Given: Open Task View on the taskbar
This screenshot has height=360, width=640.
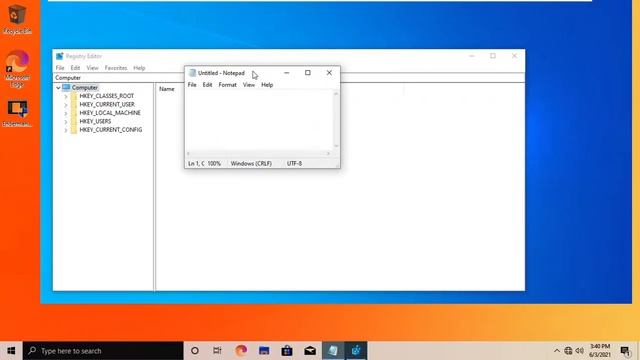Looking at the screenshot, I should tap(218, 351).
